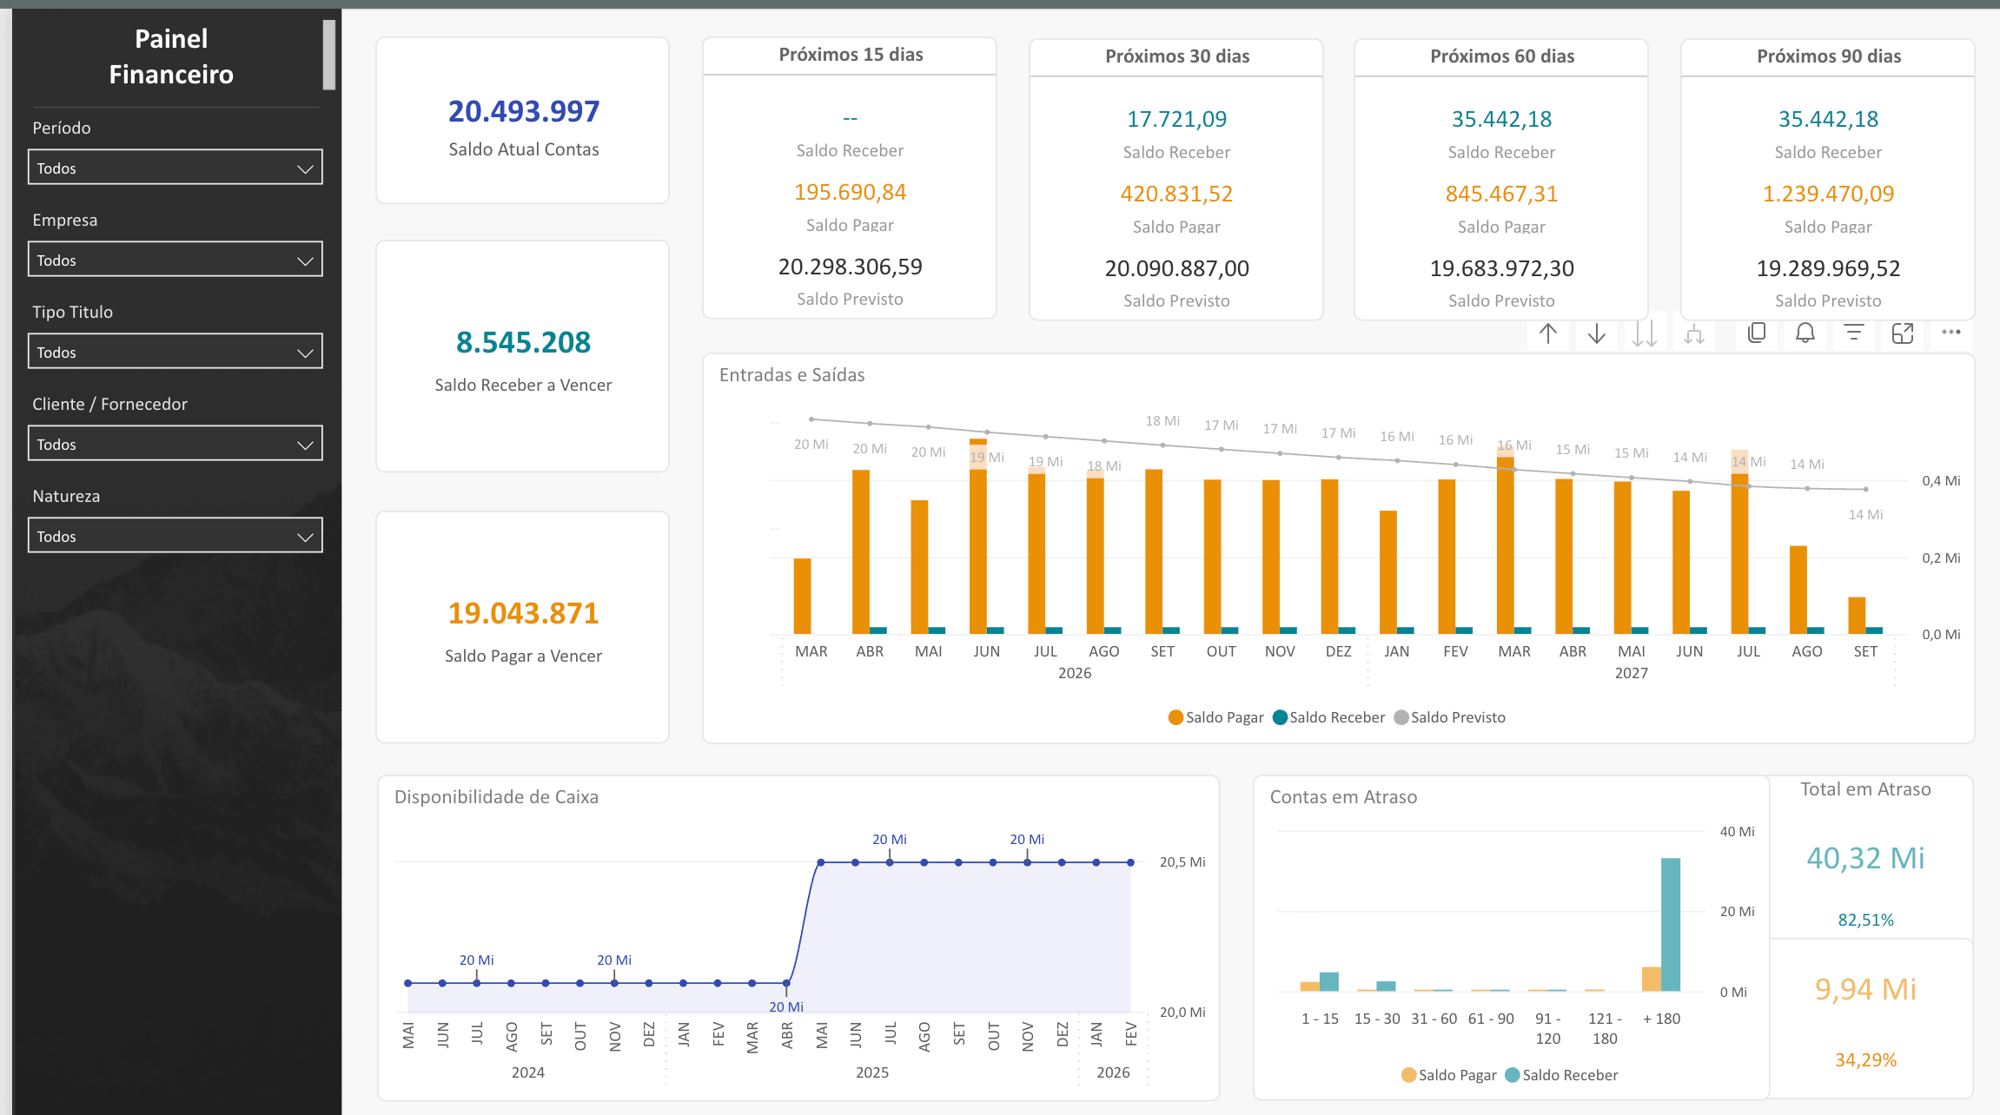Expand the Cliente / Fornecedor dropdown
The width and height of the screenshot is (2000, 1115).
175,444
